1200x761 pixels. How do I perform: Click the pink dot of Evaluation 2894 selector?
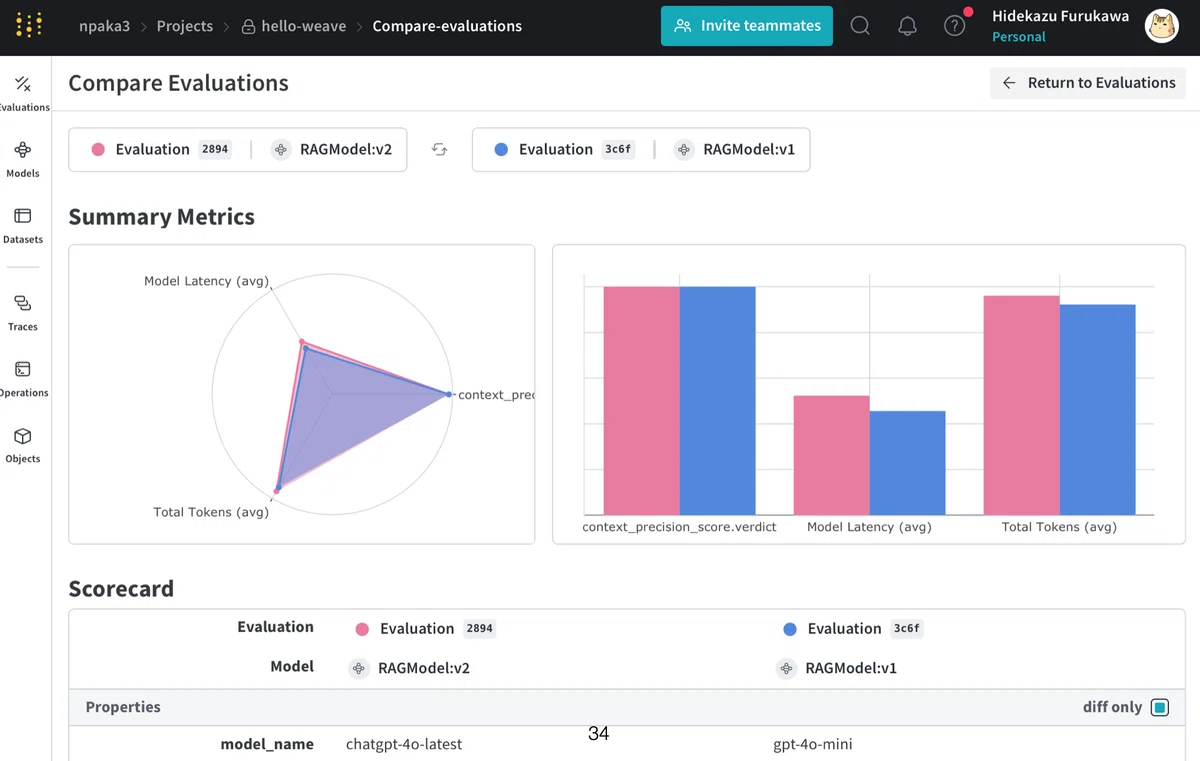pos(98,149)
